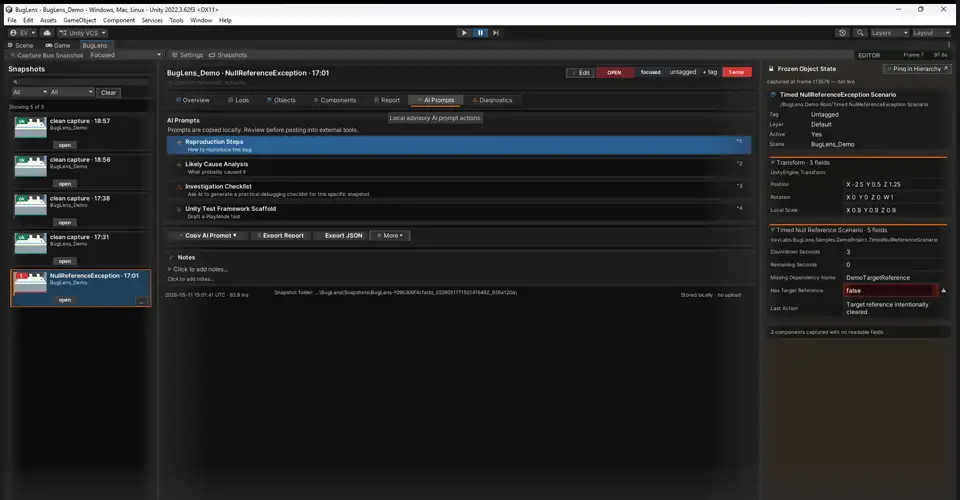Open the Layout dropdown
This screenshot has width=960, height=500.
click(x=931, y=33)
